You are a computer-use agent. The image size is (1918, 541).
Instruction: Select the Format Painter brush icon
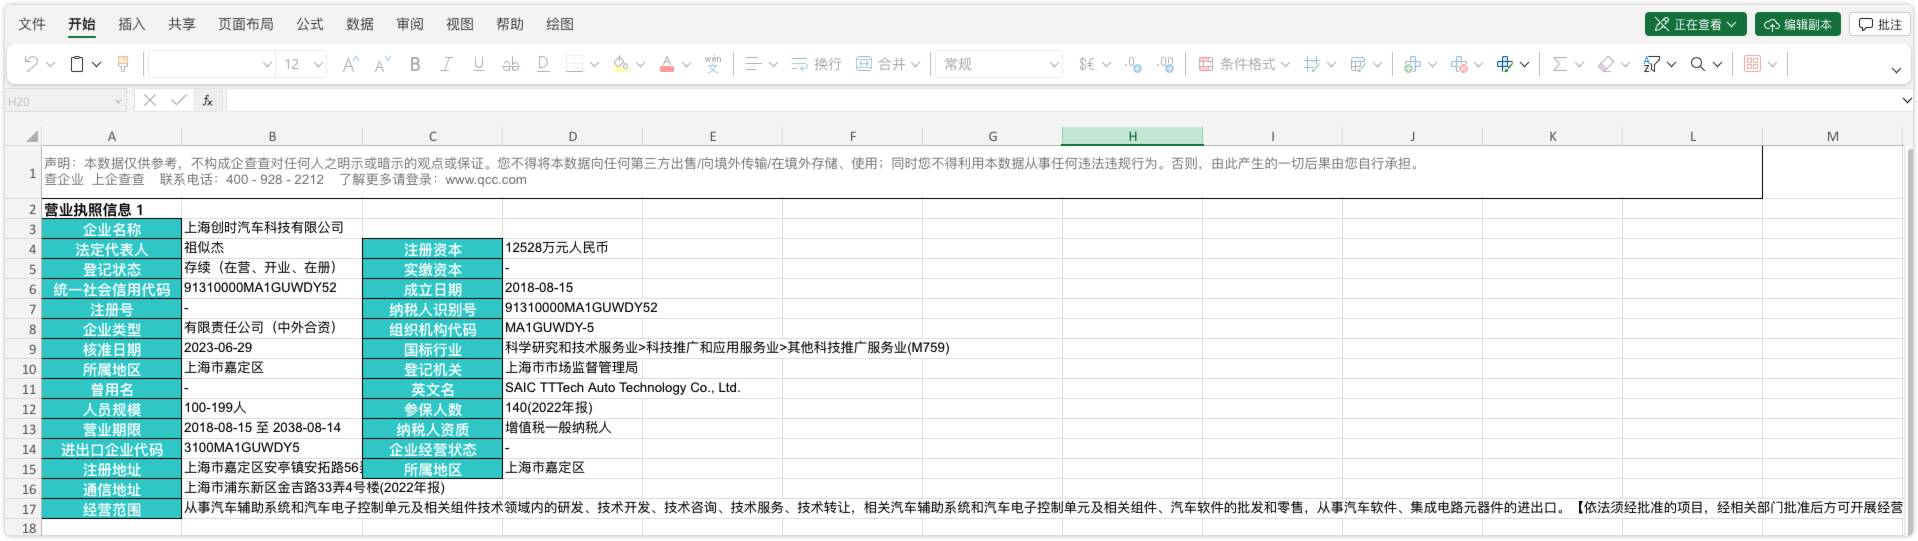click(123, 64)
